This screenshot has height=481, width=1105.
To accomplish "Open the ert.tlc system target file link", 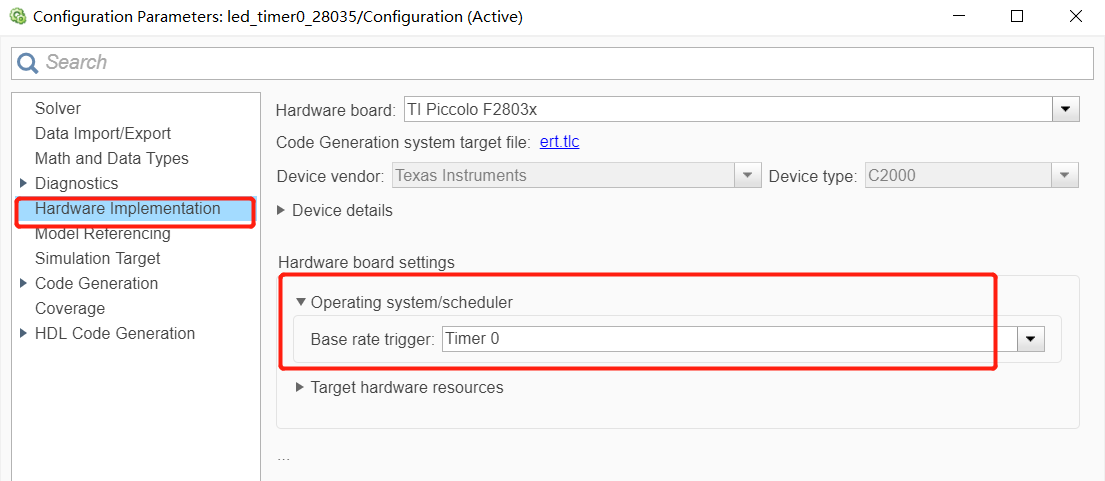I will 559,142.
